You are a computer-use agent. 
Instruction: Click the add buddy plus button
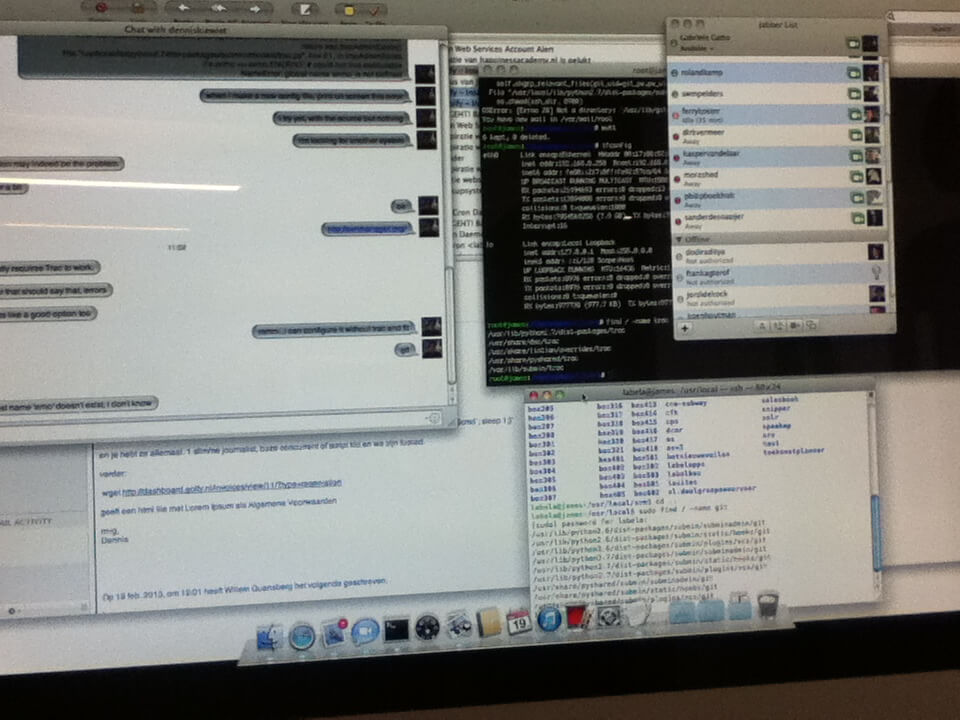point(685,327)
